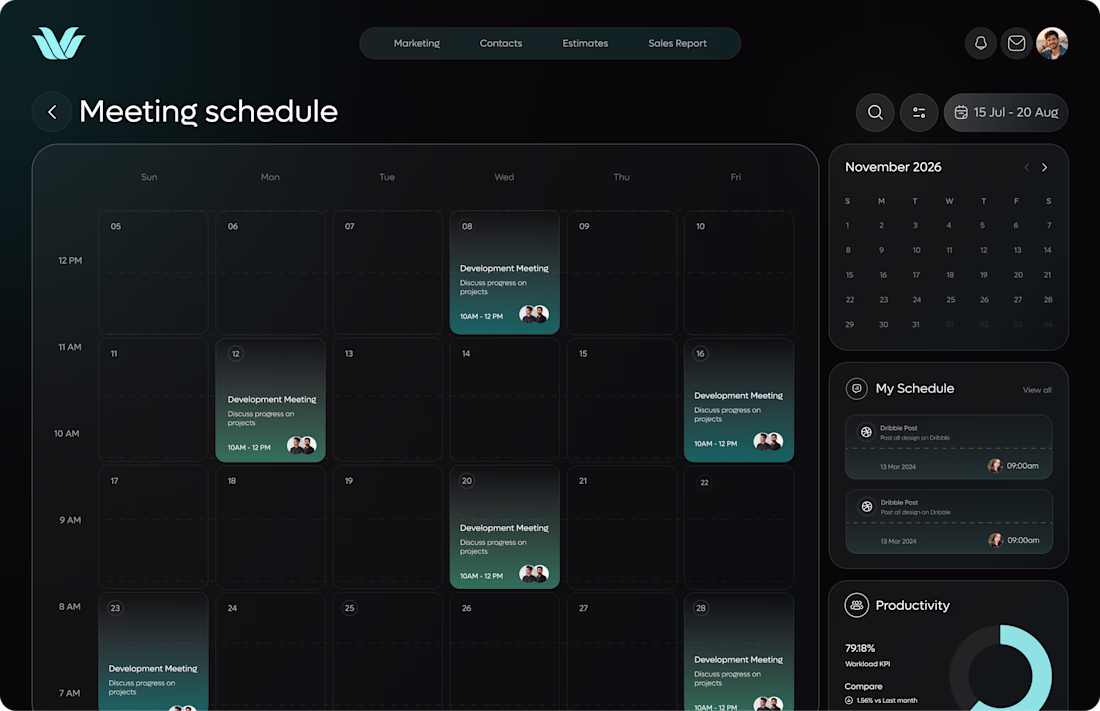Image resolution: width=1100 pixels, height=711 pixels.
Task: Click the Mon column header
Action: [x=270, y=177]
